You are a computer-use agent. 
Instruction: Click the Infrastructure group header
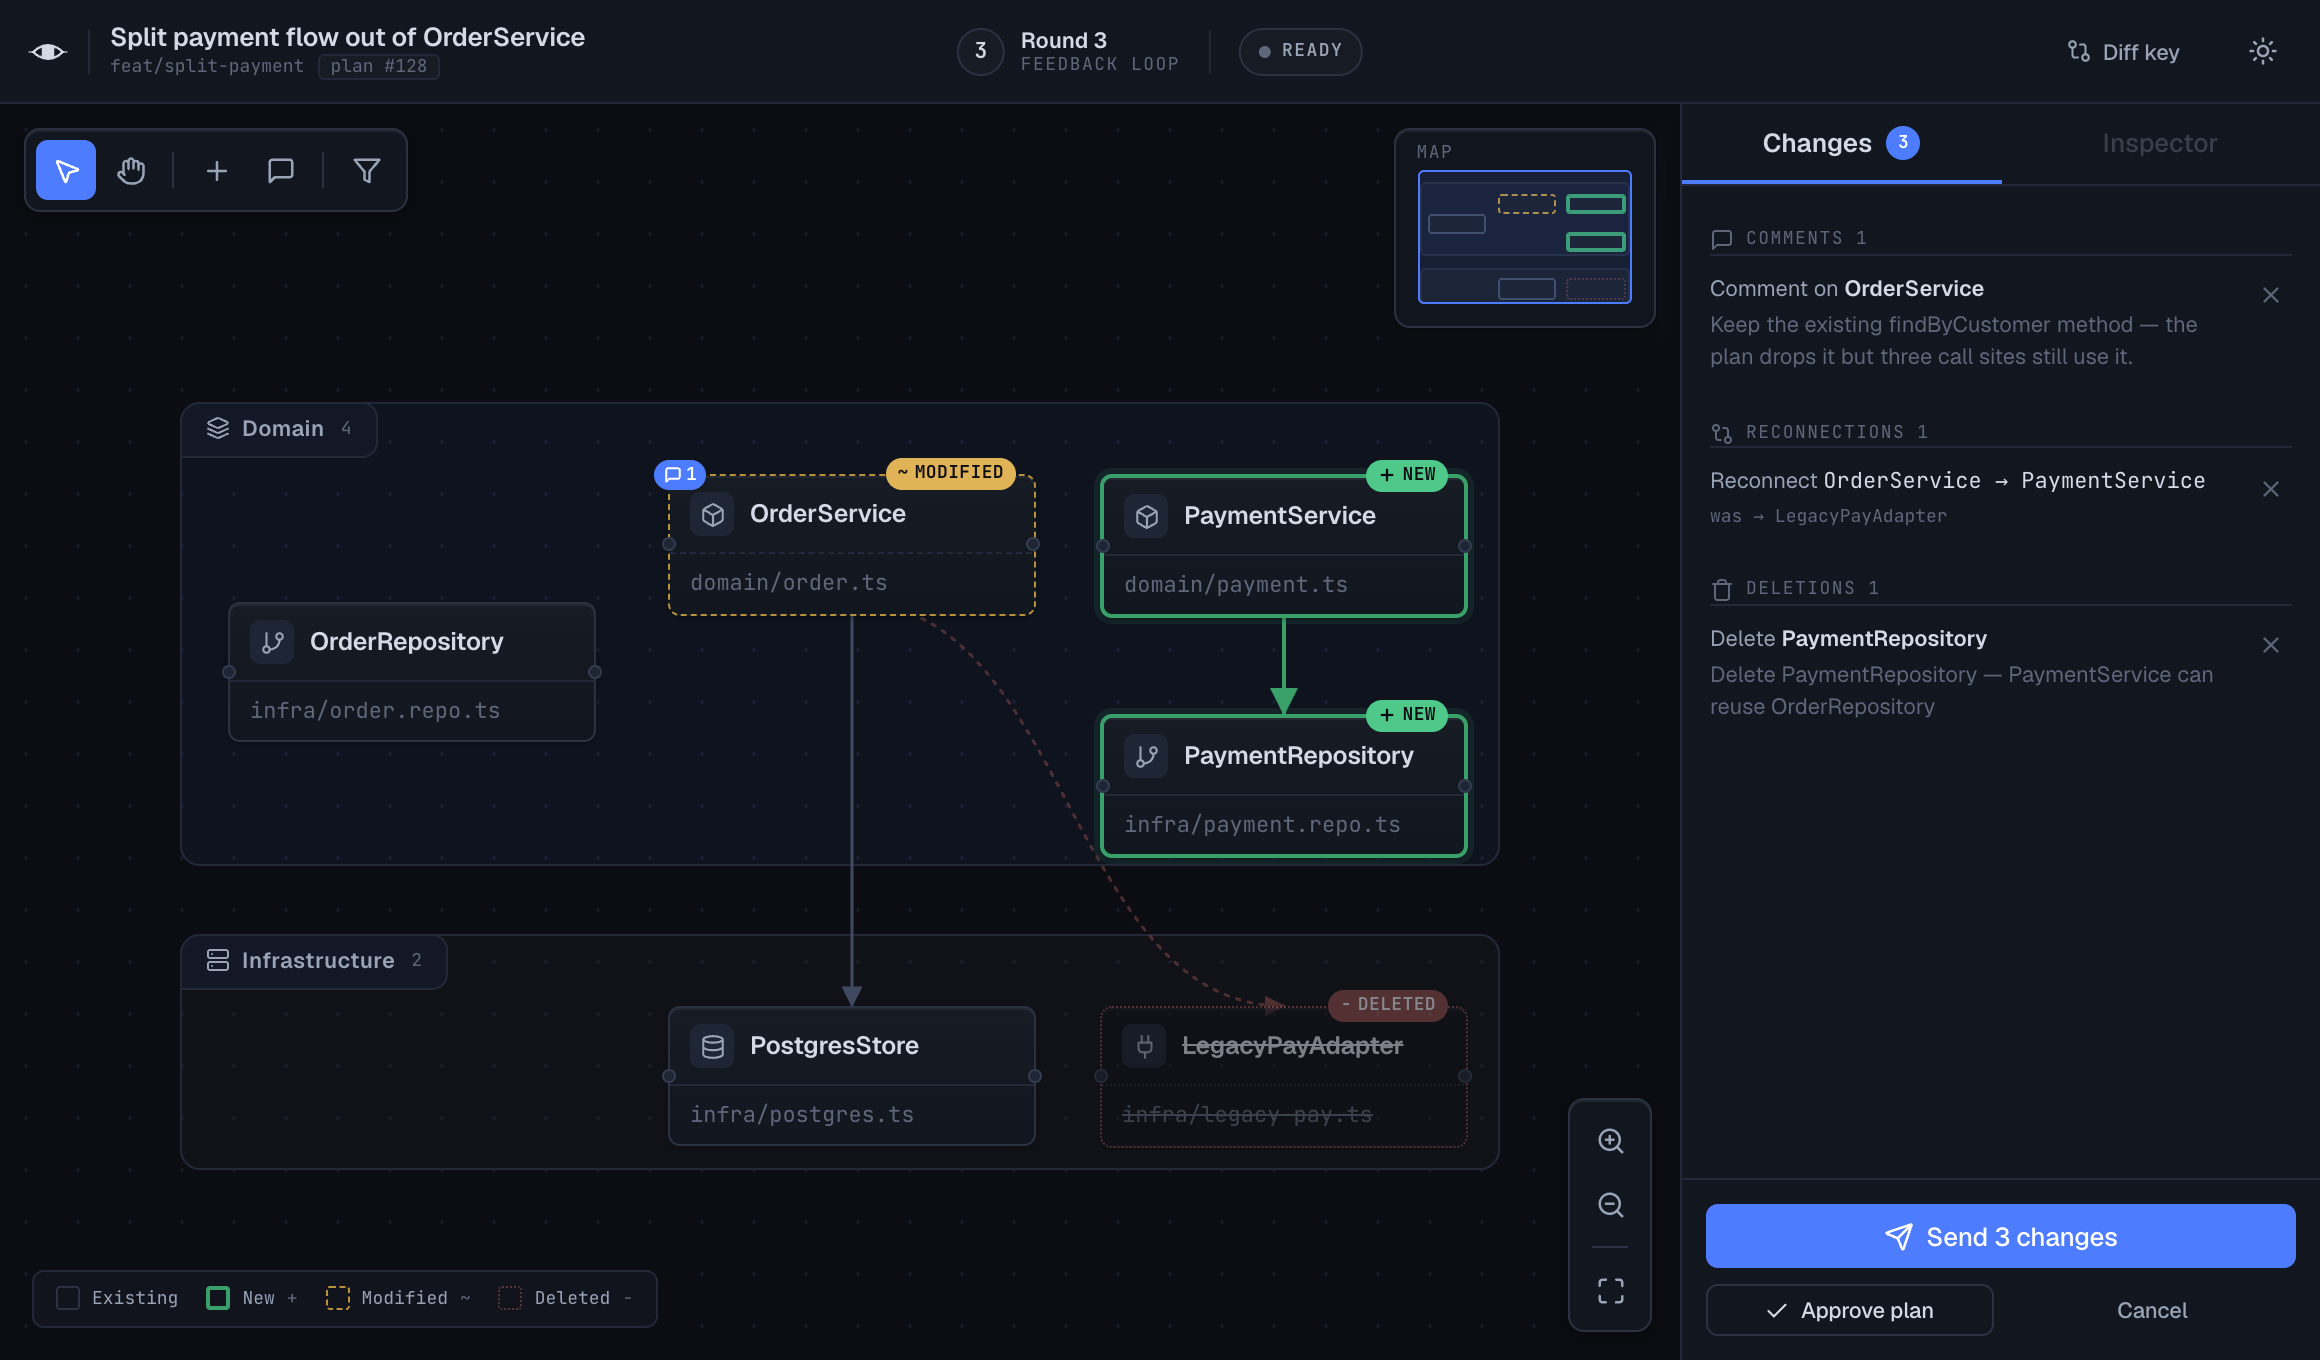314,961
